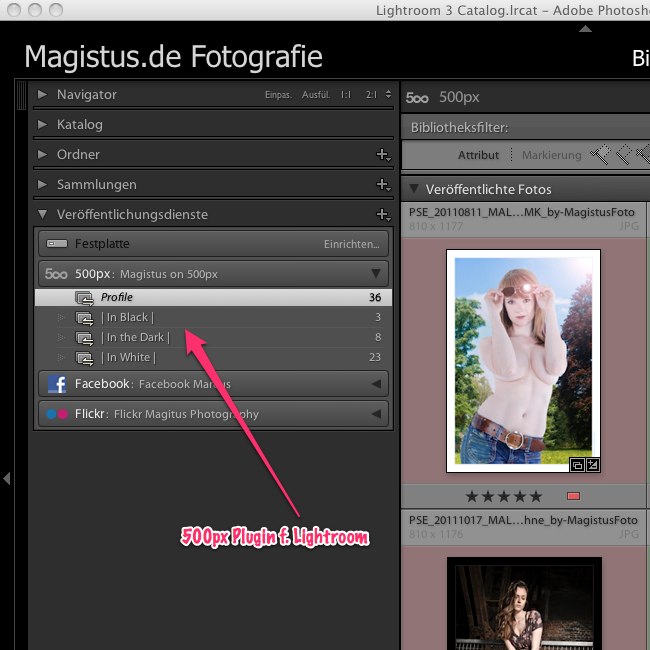
Task: Select the Profile published collection
Action: (x=116, y=297)
